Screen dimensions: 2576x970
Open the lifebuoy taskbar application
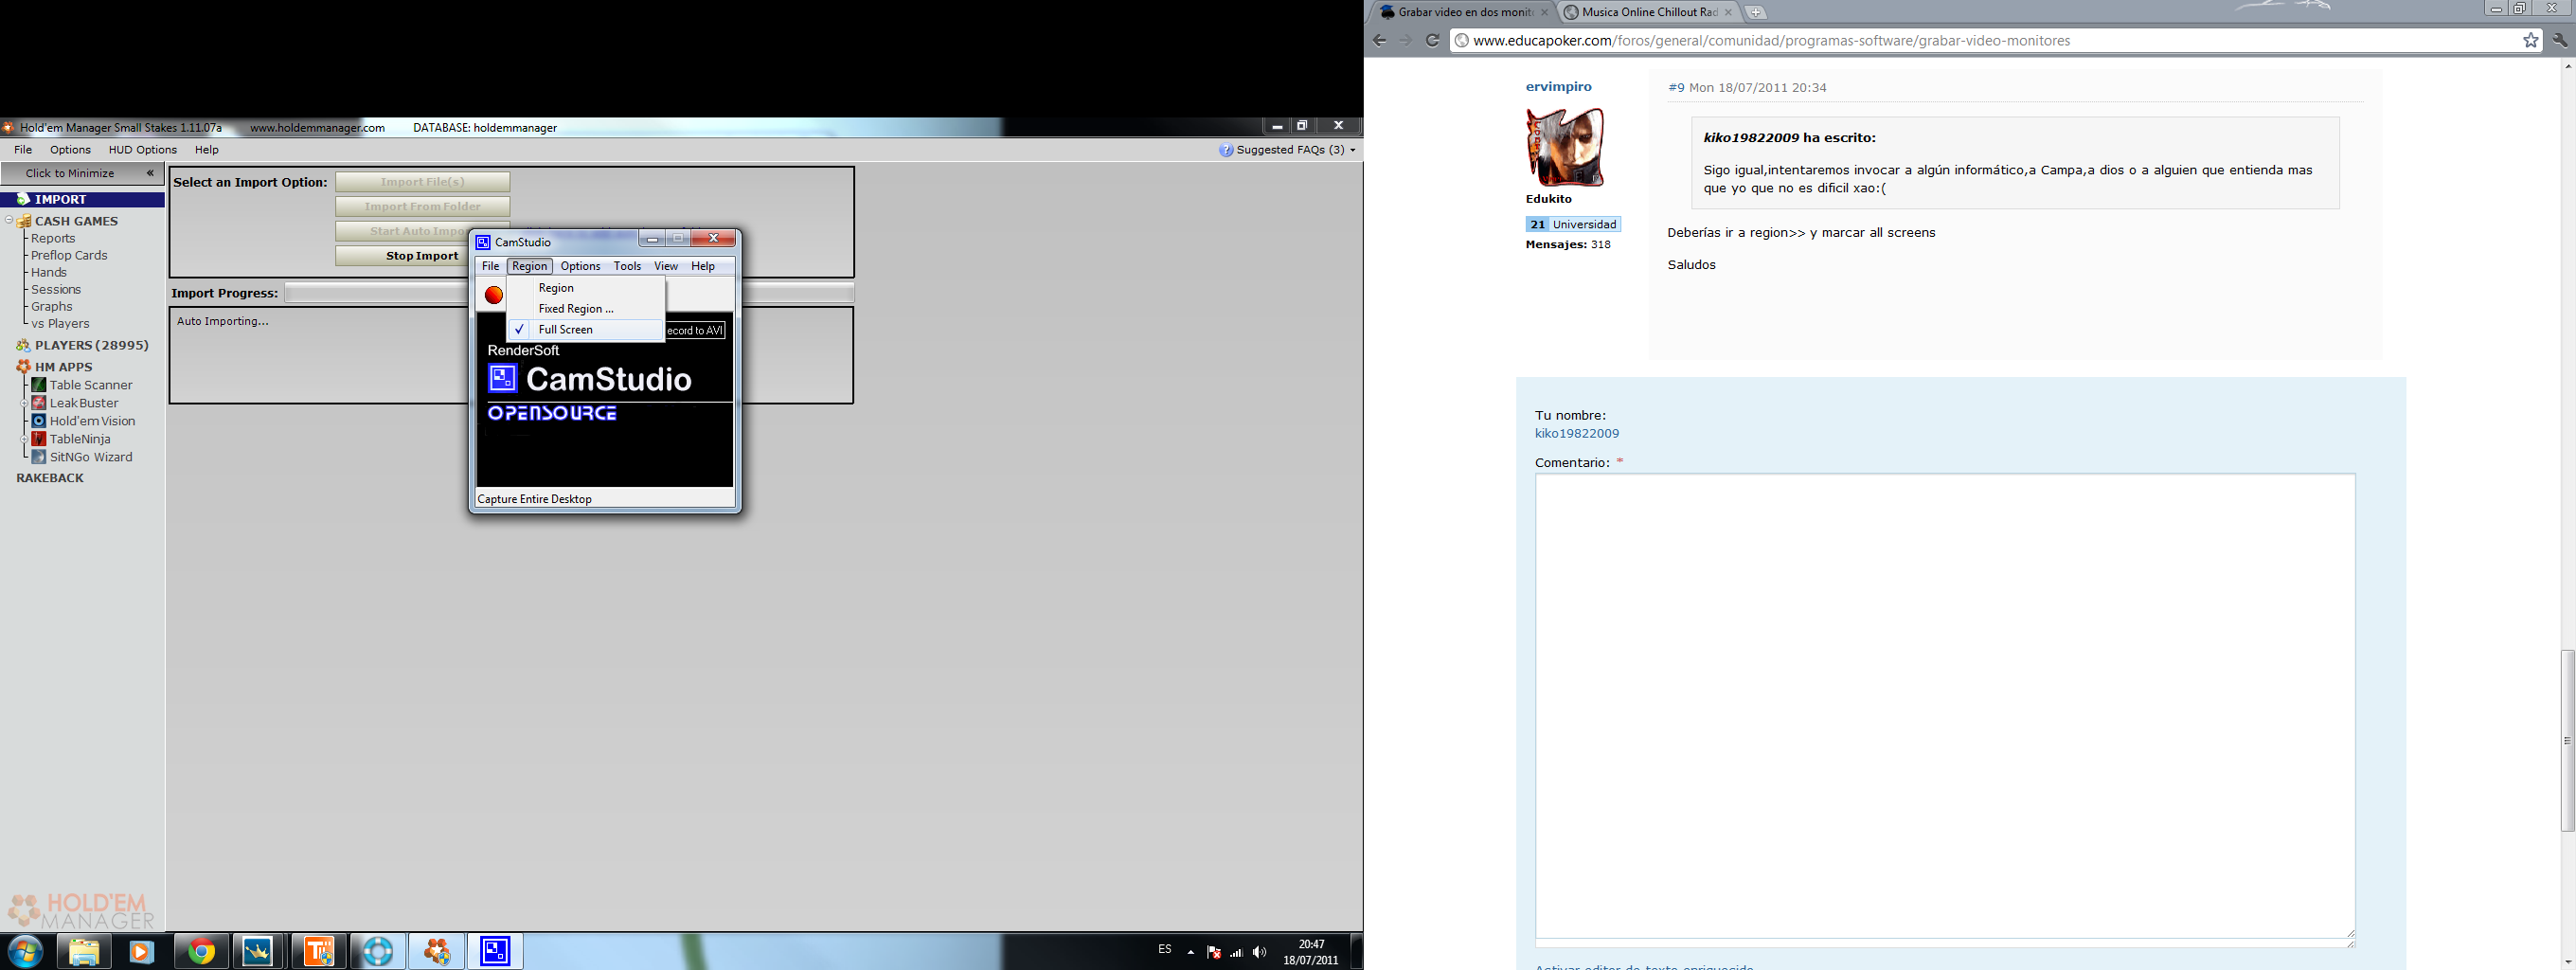click(377, 952)
